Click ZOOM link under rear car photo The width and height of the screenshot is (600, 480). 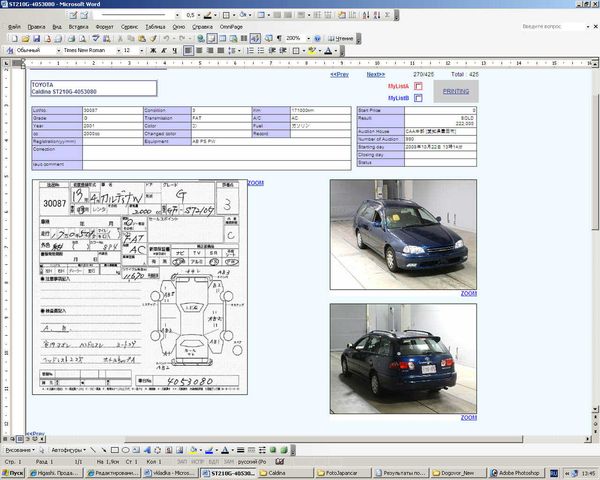click(468, 418)
